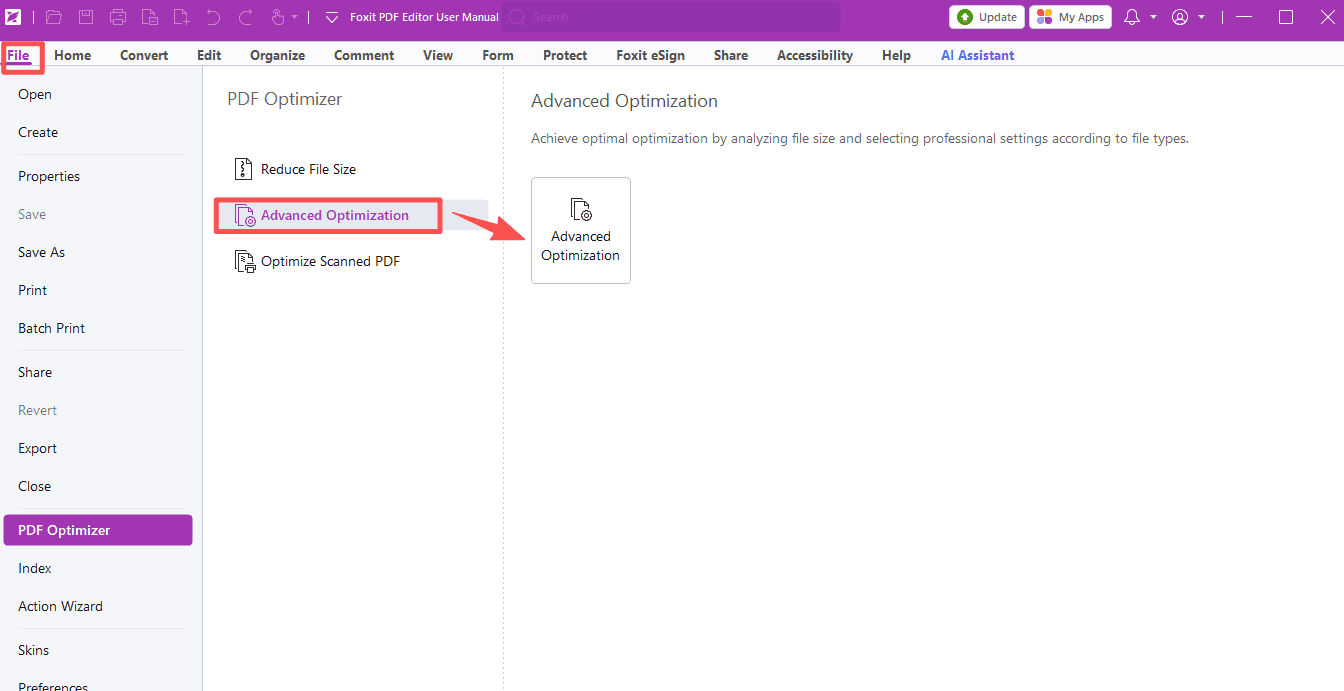
Task: Open the Edit ribbon tab
Action: tap(209, 55)
